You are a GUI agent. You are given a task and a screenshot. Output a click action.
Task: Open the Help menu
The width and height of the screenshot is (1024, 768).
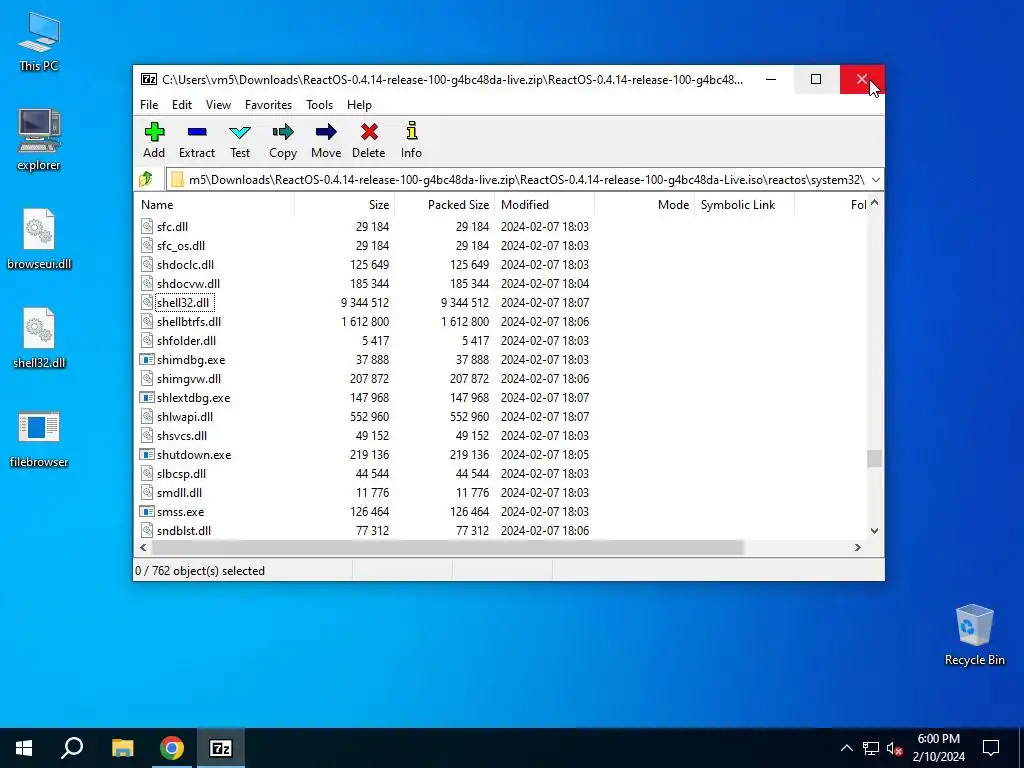point(359,104)
